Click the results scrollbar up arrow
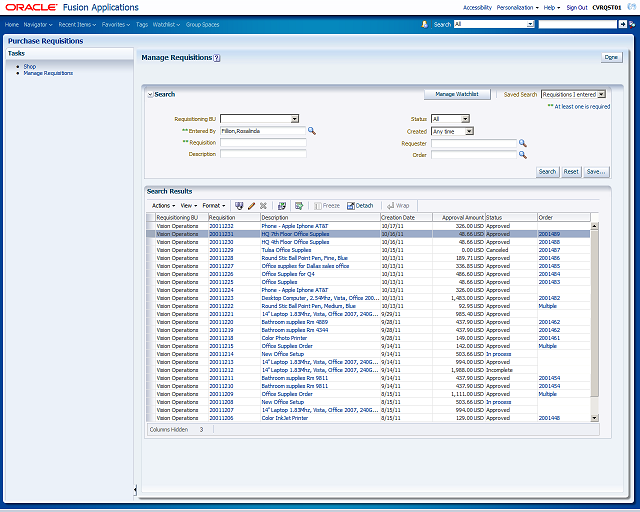This screenshot has width=640, height=512. 594,226
